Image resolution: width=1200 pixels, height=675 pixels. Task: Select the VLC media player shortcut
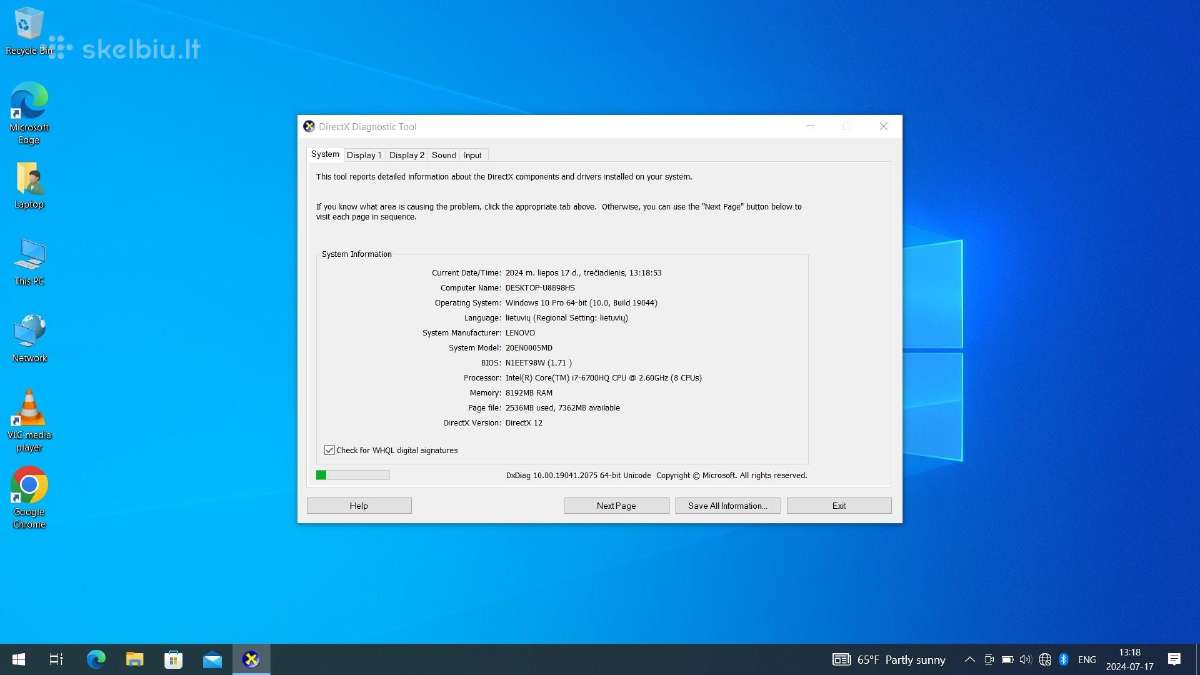(29, 421)
